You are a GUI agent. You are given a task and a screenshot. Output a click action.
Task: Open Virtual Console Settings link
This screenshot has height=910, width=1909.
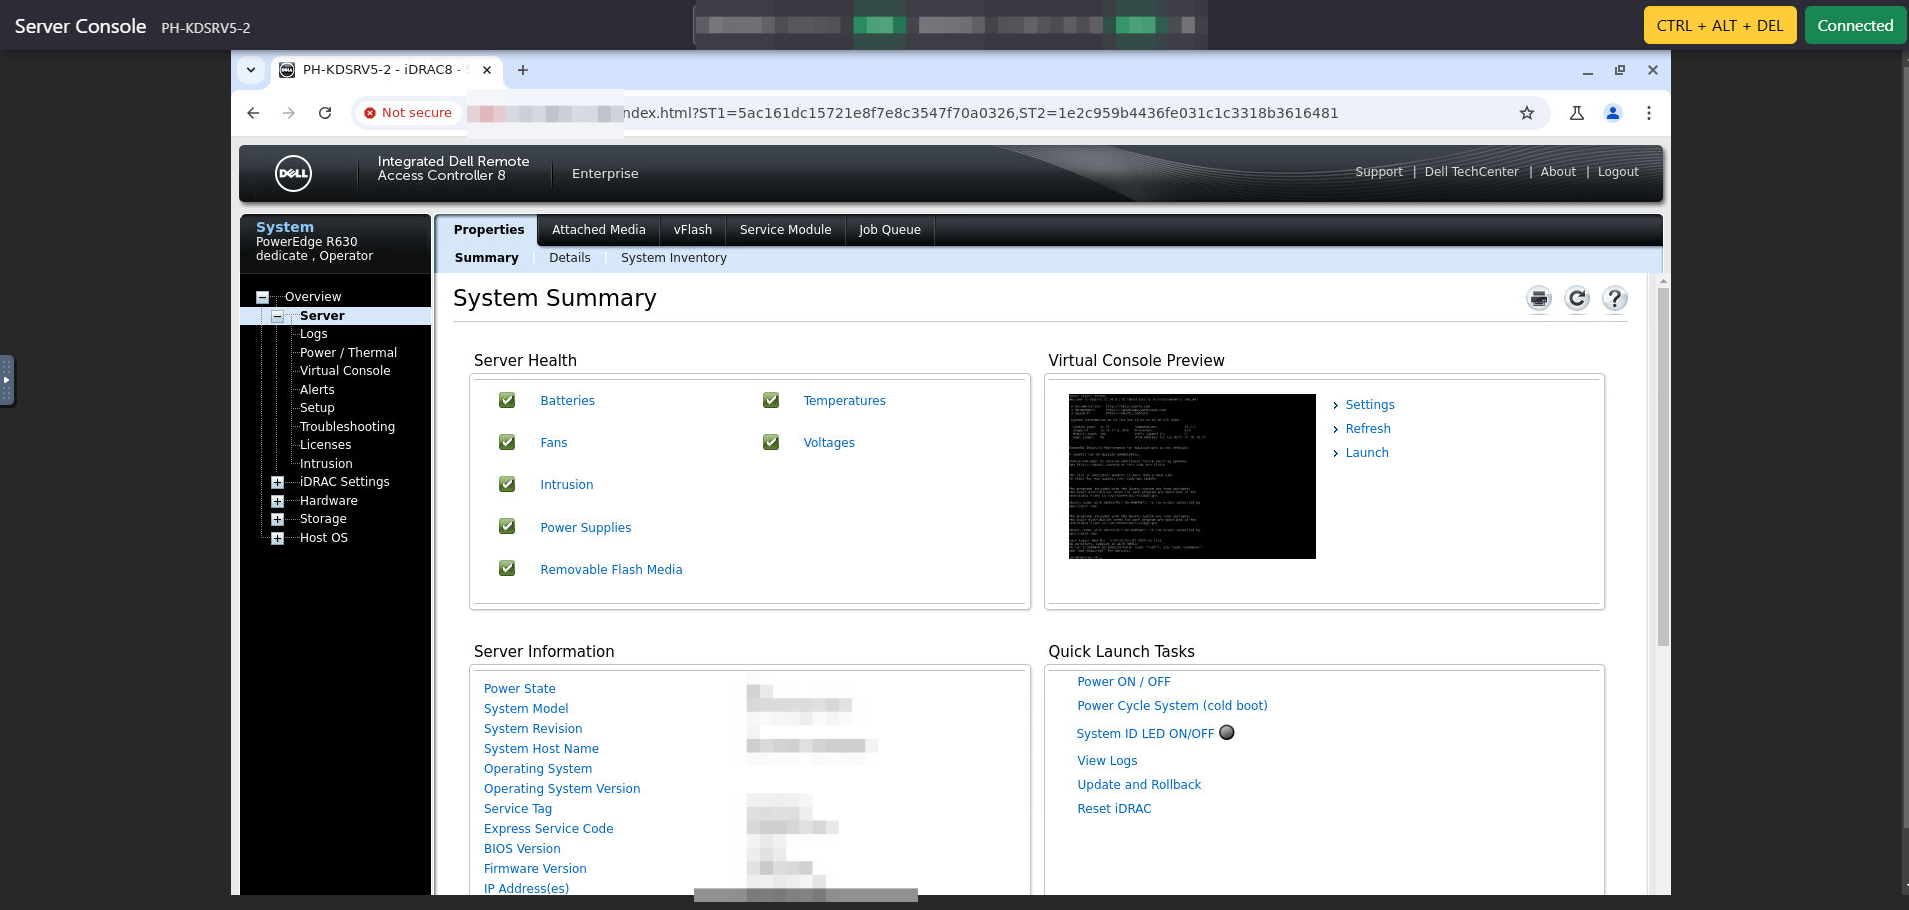click(x=1370, y=405)
